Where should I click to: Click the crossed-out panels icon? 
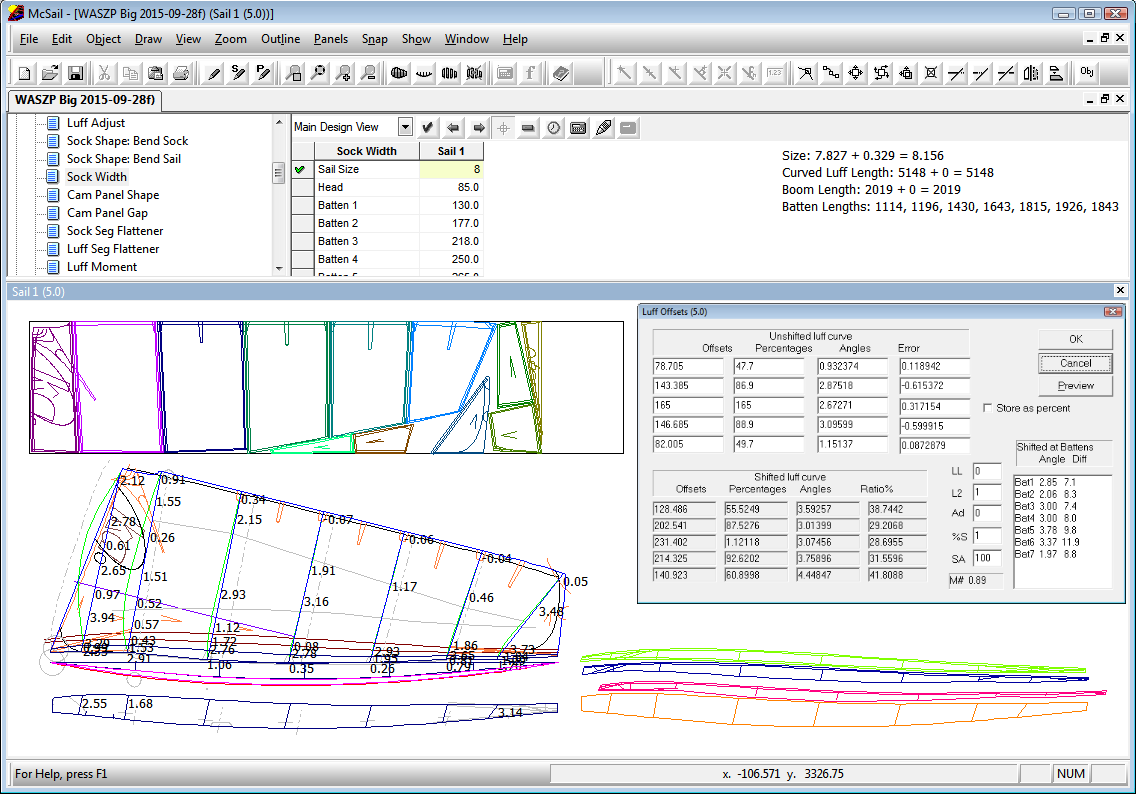click(475, 73)
